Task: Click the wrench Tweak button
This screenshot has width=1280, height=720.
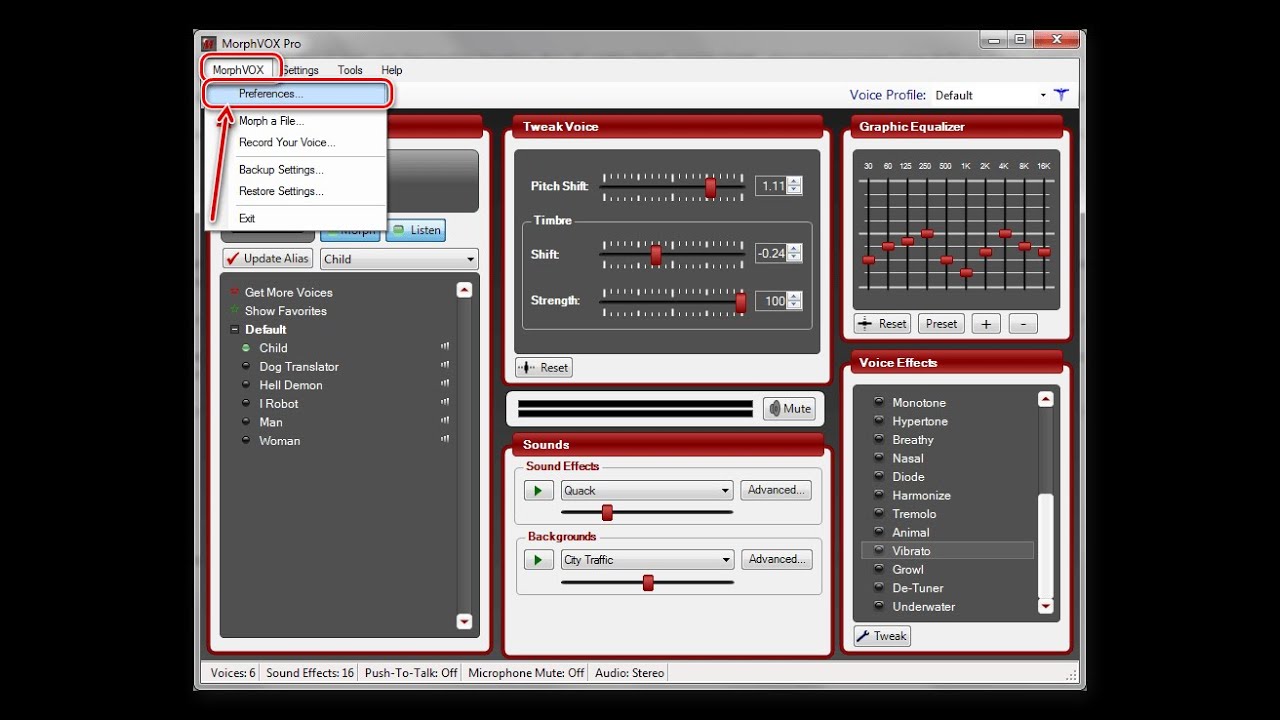Action: coord(882,636)
